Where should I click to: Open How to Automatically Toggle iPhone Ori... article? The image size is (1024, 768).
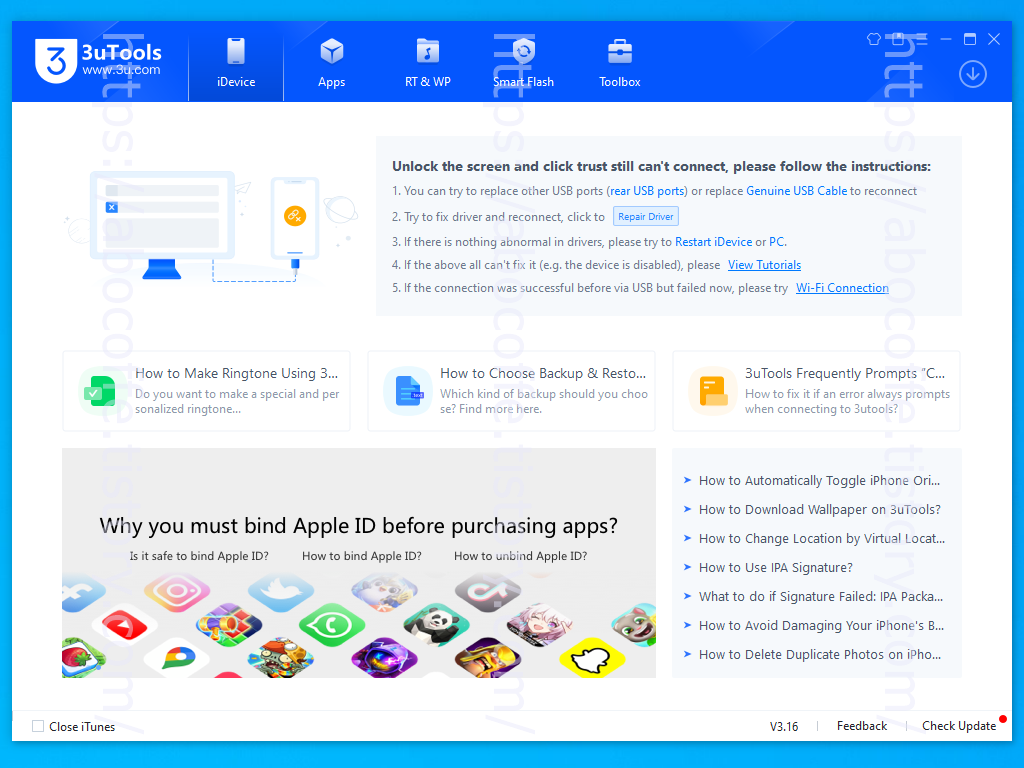[819, 481]
